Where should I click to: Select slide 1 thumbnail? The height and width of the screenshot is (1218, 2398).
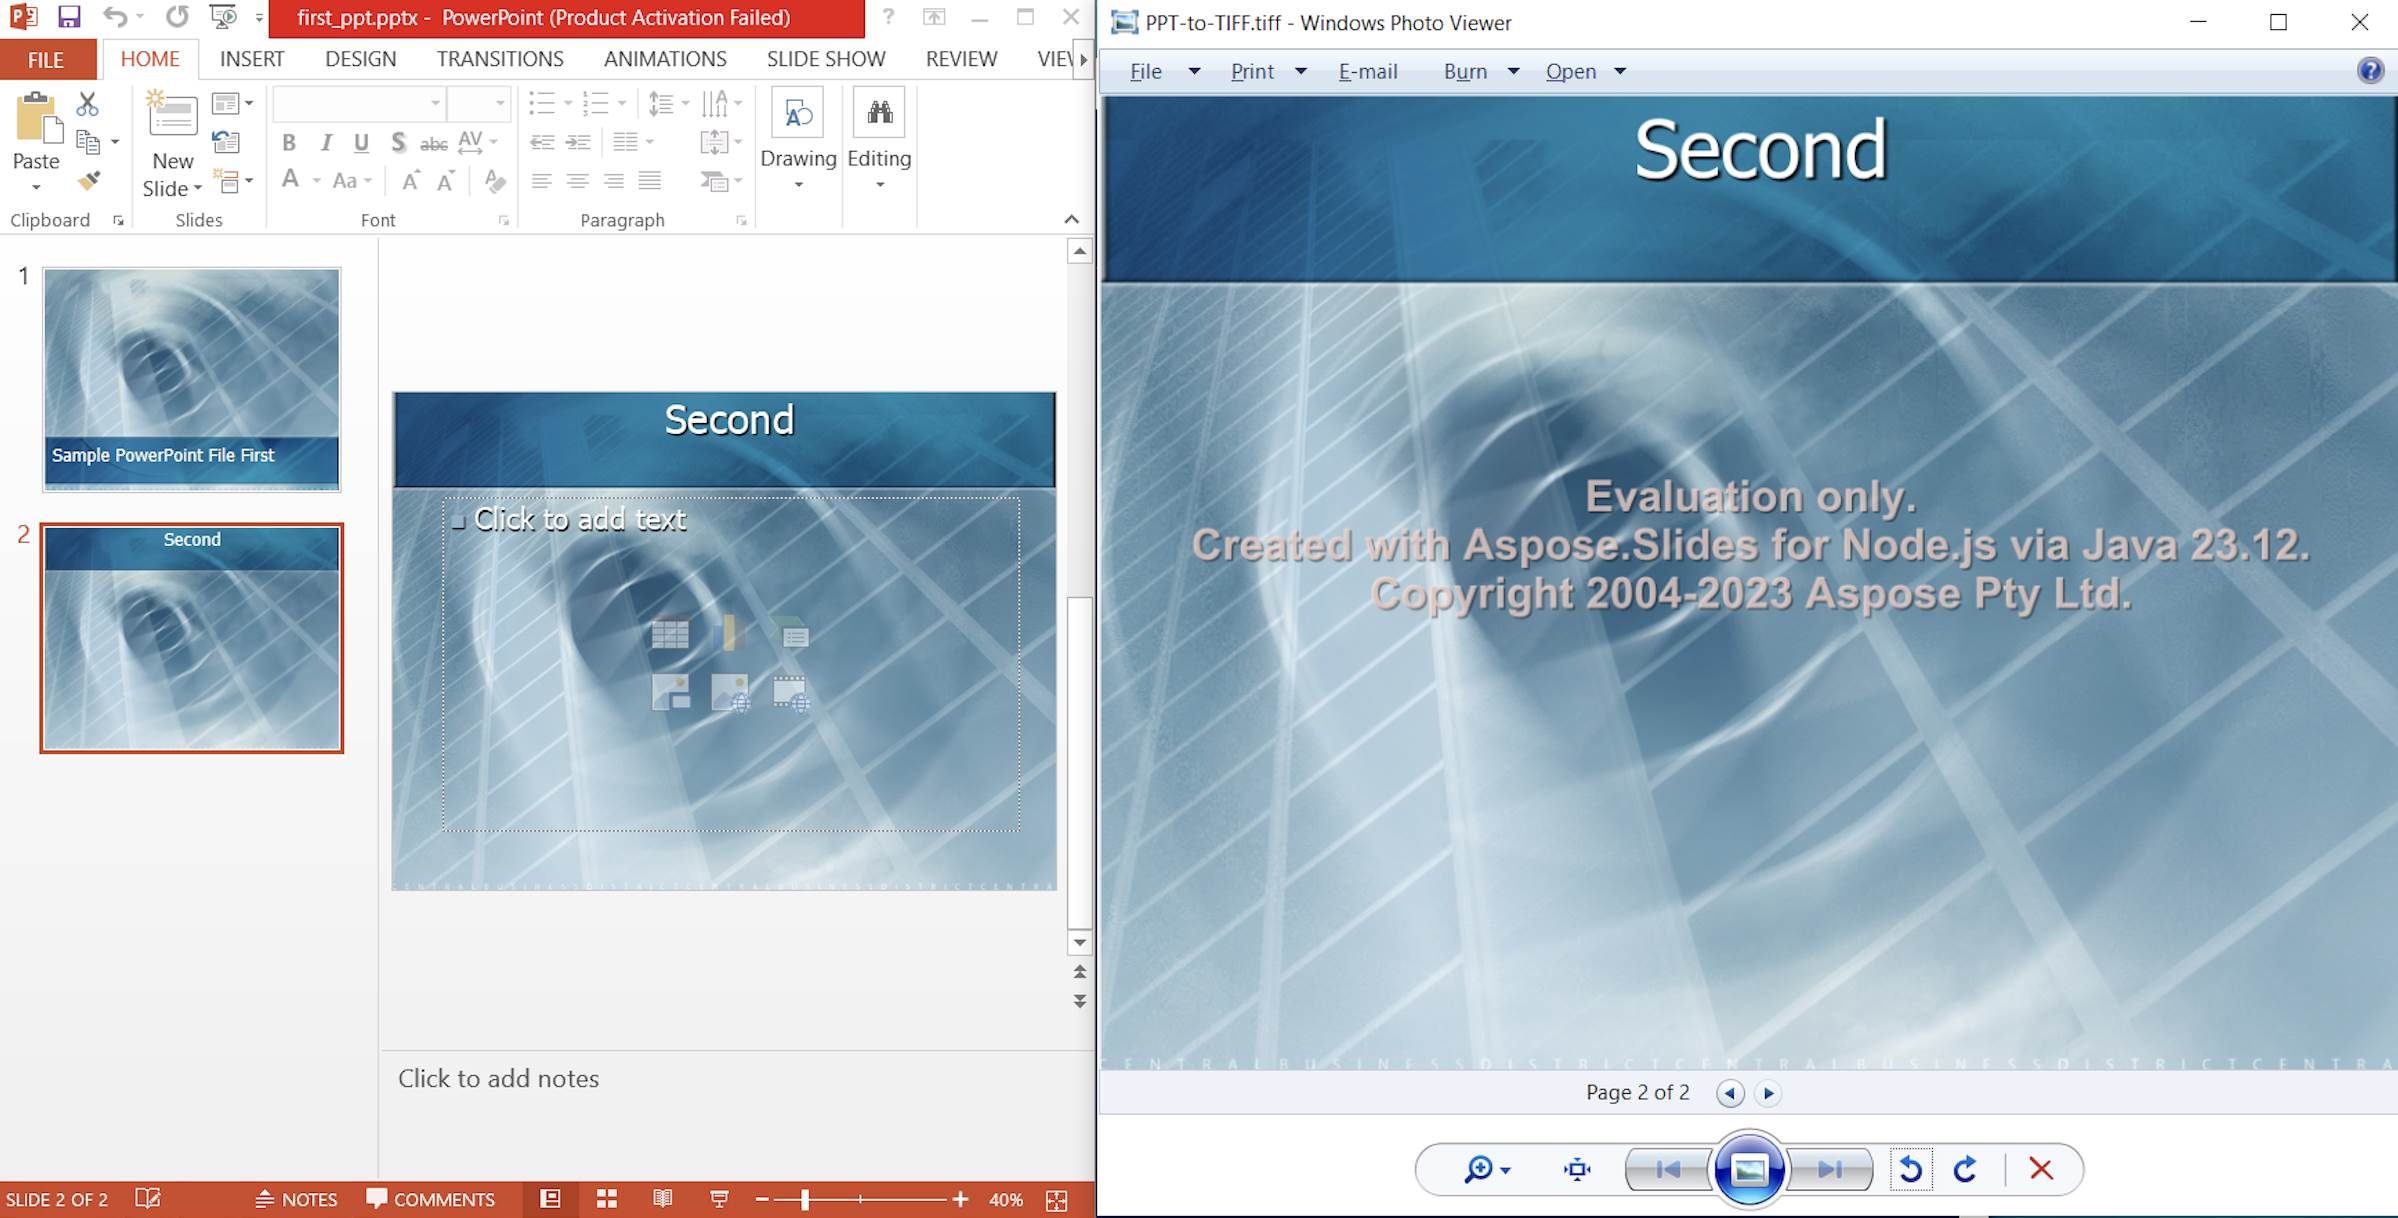[191, 379]
